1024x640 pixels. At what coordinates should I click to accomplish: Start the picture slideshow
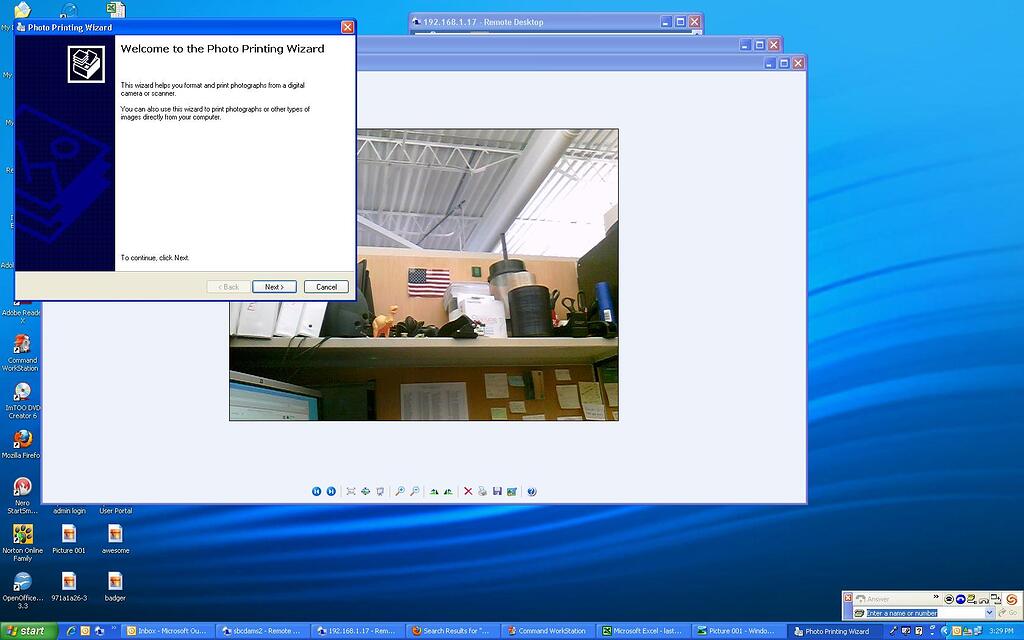tap(381, 491)
